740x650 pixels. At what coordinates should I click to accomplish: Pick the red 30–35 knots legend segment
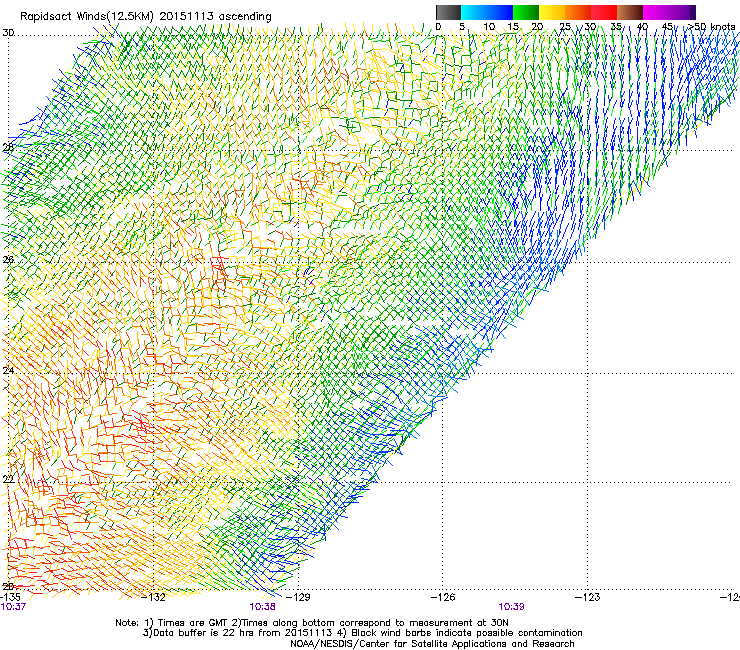pos(604,12)
